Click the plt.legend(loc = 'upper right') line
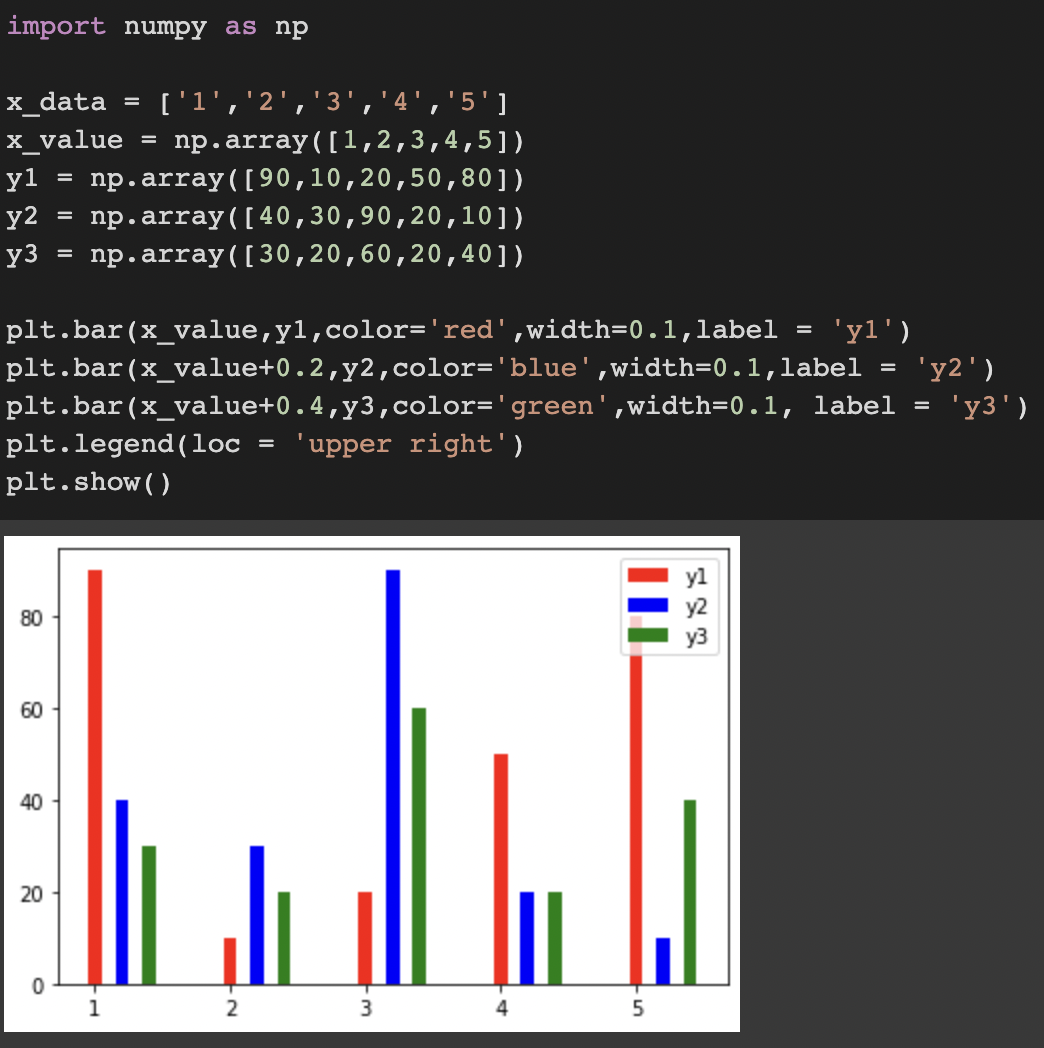 click(265, 444)
